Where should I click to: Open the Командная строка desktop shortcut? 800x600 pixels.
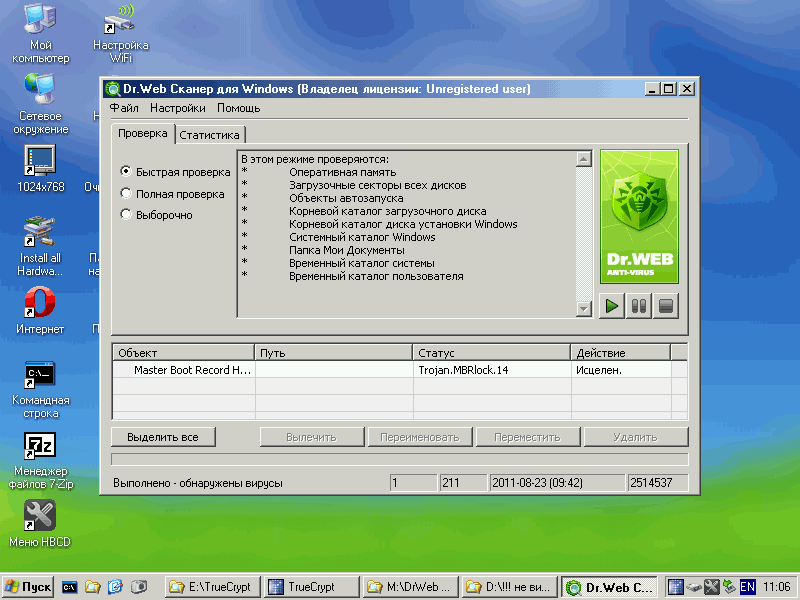[40, 390]
